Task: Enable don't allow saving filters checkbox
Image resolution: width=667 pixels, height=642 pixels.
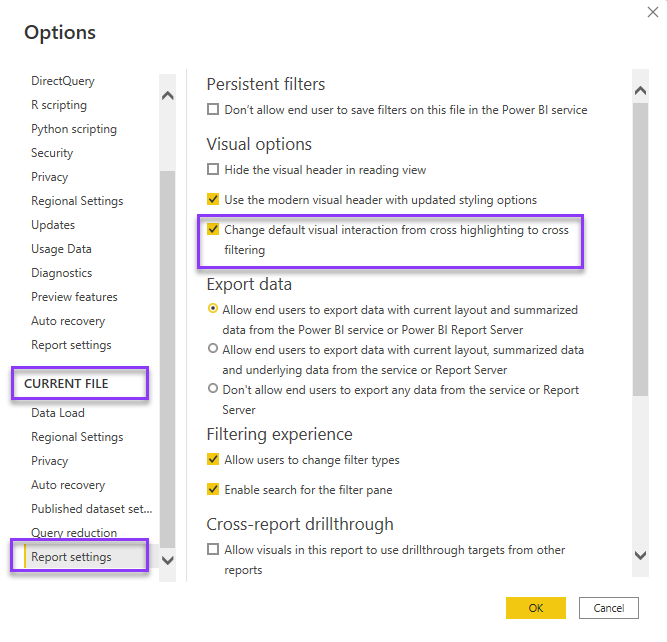Action: 213,109
